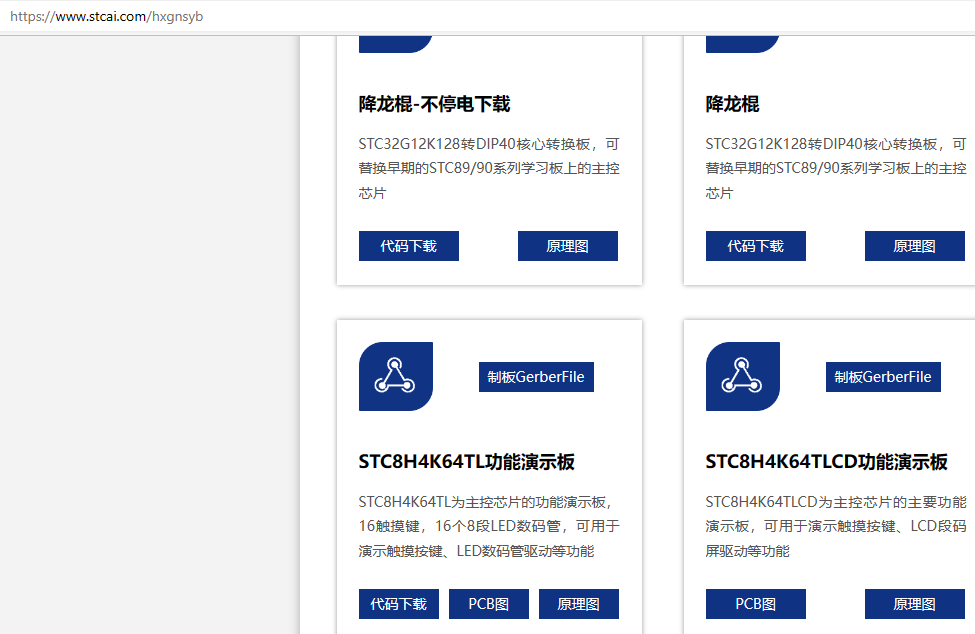Screen dimensions: 975x634
Task: Open 制板GerberFile for STC8H4K64TL board
Action: [x=536, y=377]
